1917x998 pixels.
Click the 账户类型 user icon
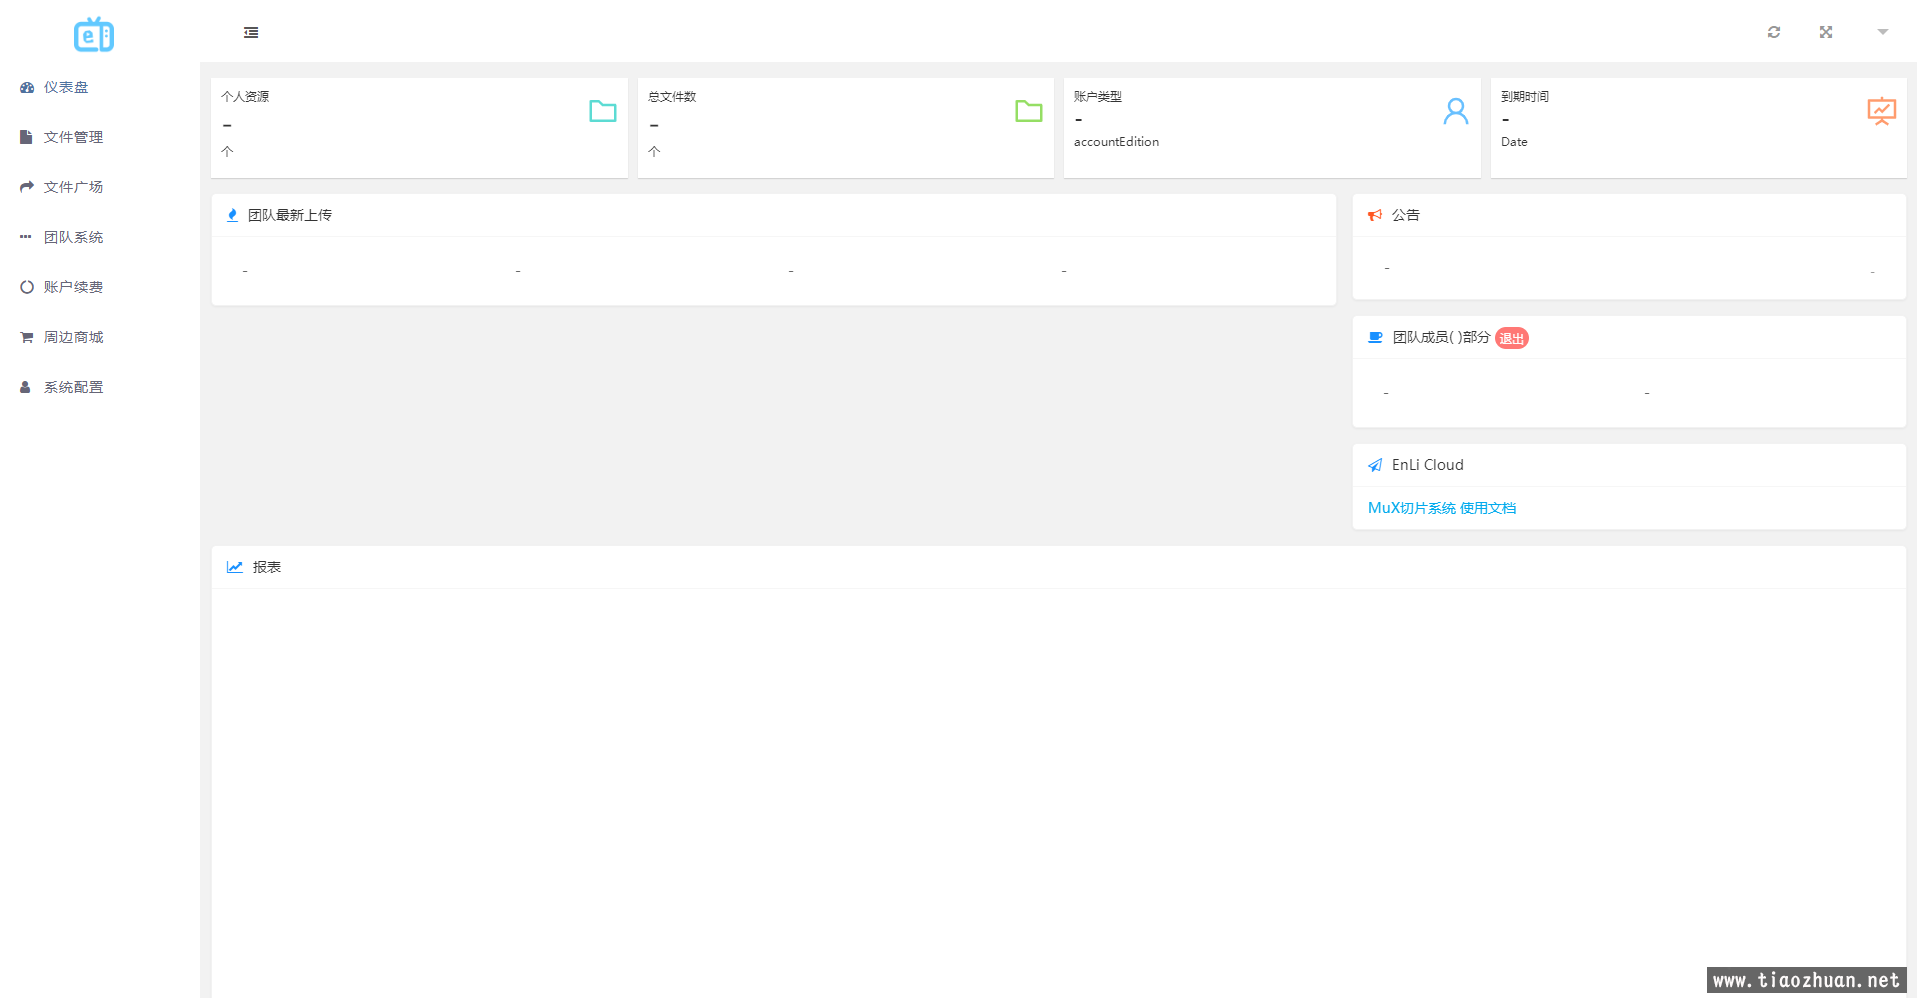(x=1455, y=111)
